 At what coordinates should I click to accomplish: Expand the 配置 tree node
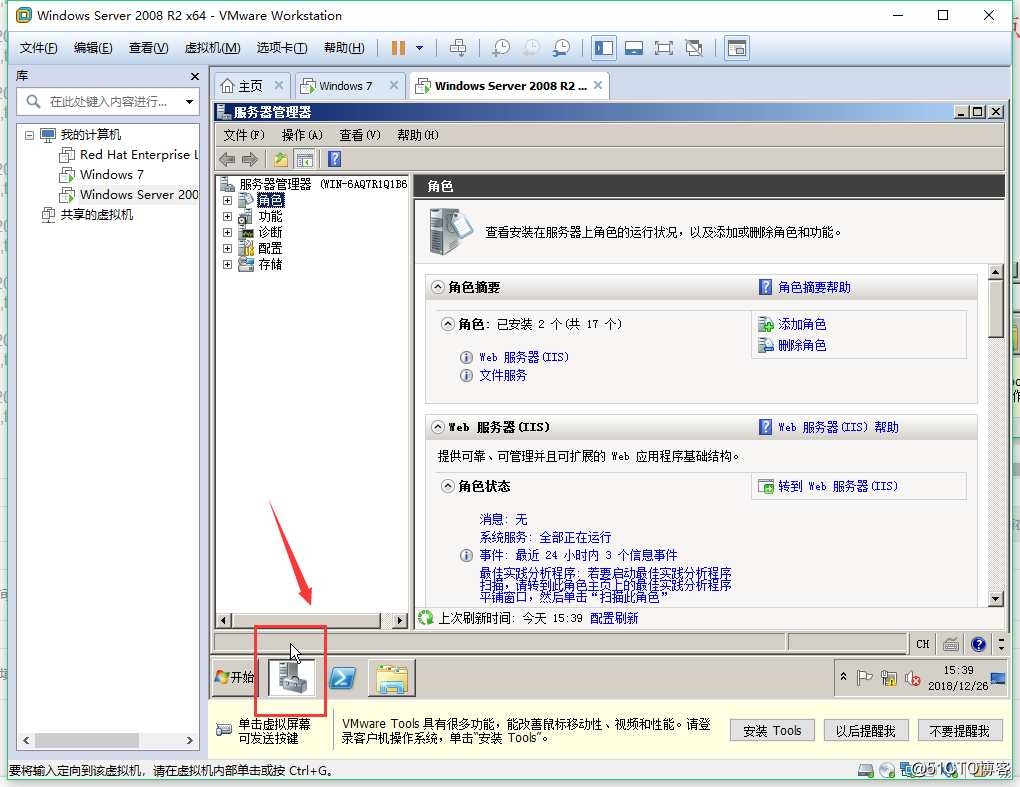pos(227,248)
